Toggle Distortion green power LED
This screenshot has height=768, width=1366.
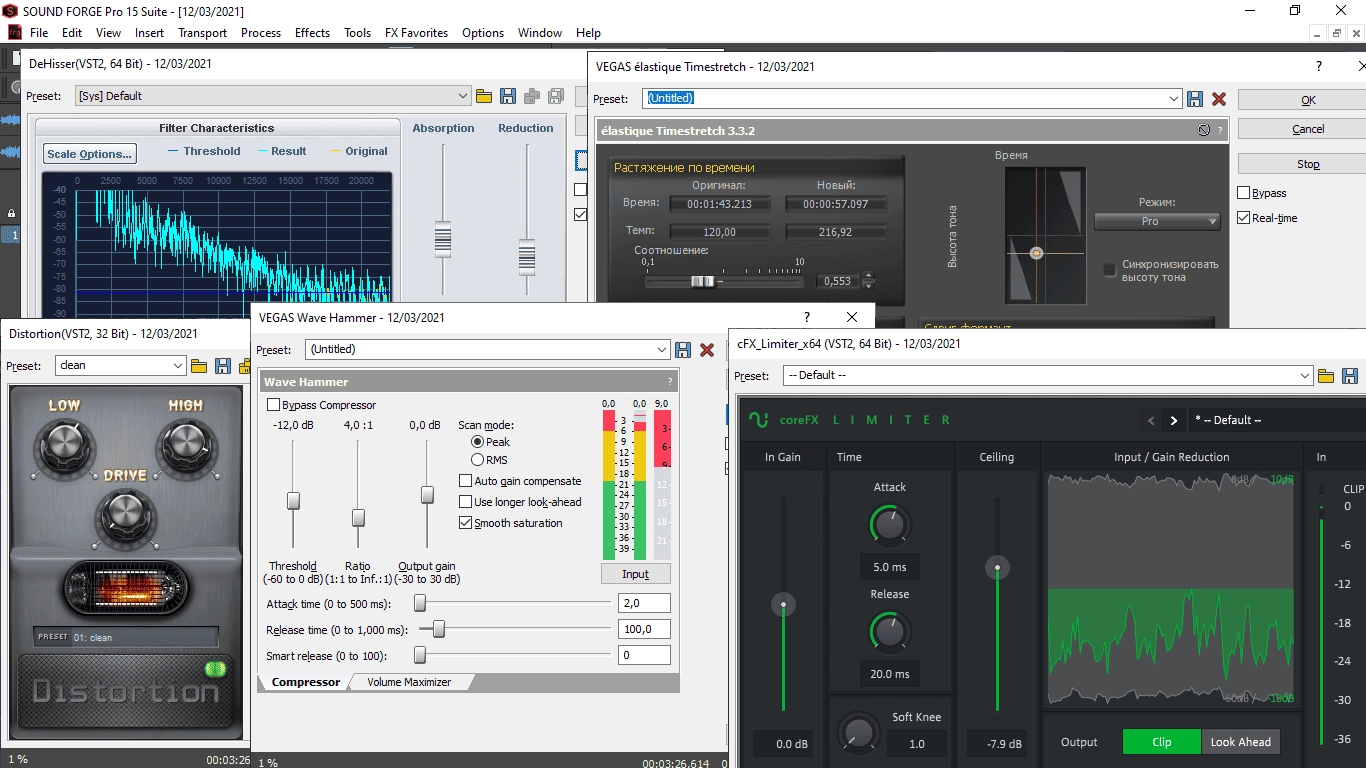coord(214,669)
